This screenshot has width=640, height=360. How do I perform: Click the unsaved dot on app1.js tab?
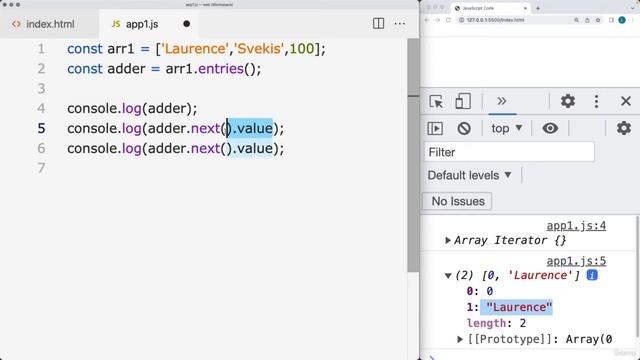[x=187, y=24]
